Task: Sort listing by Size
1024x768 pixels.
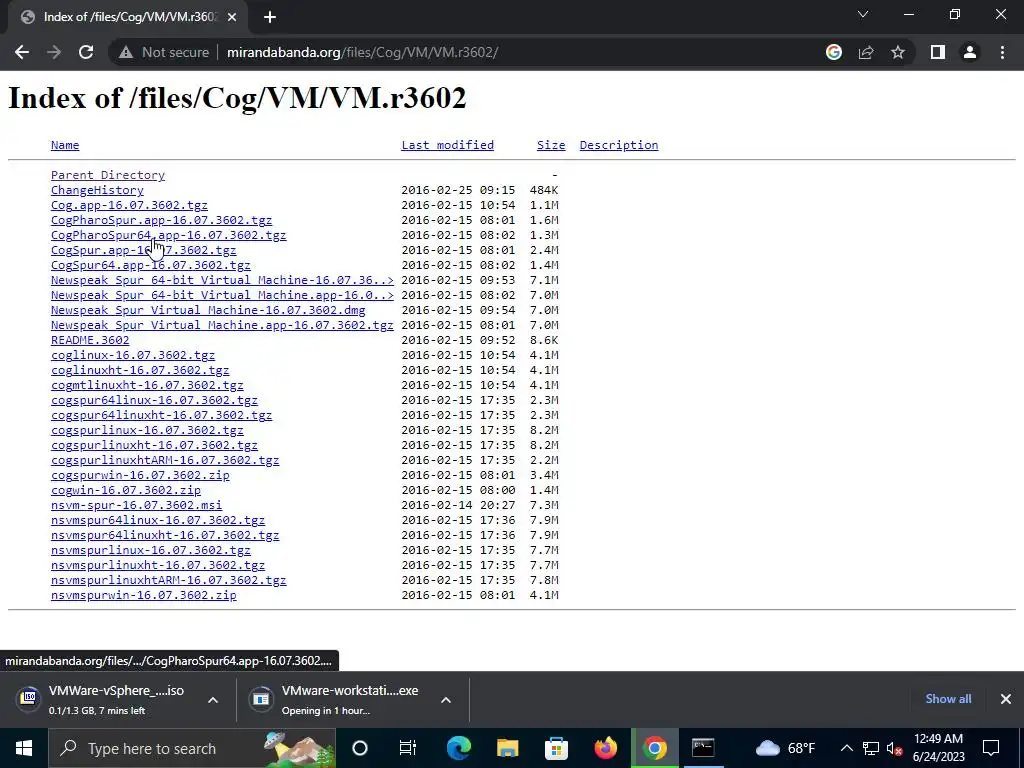Action: tap(551, 145)
